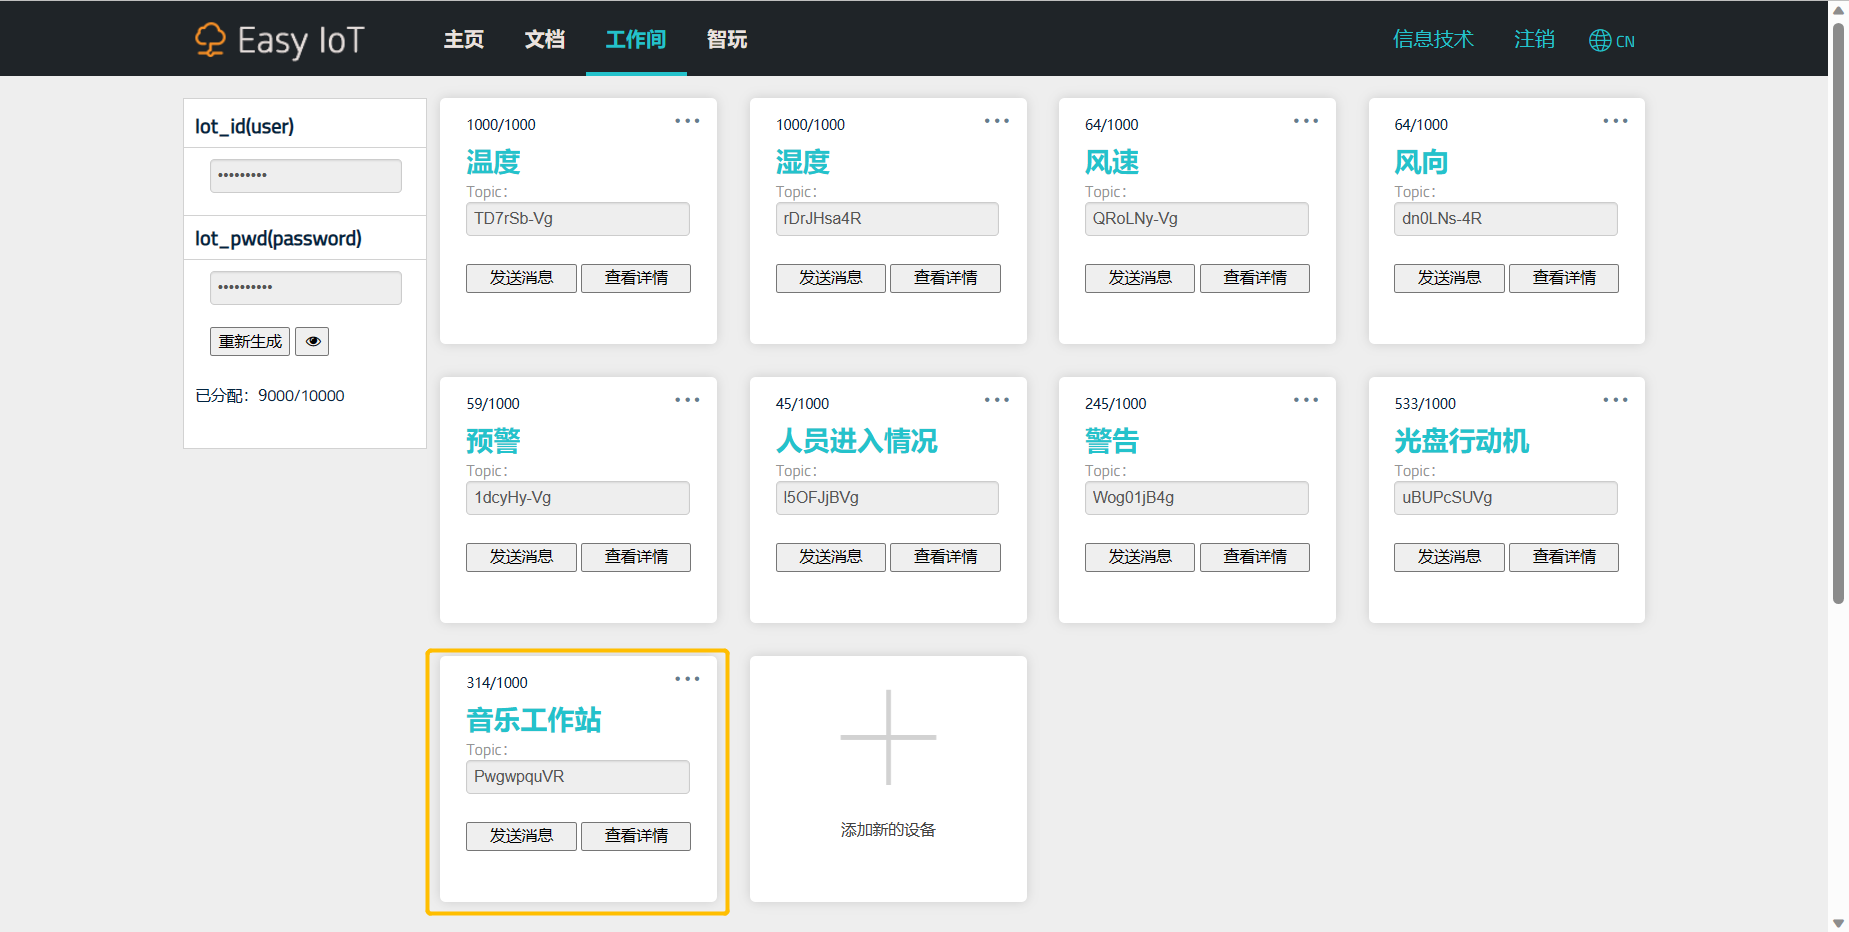
Task: Expand options menu on 光盘行动机 card
Action: [x=1615, y=400]
